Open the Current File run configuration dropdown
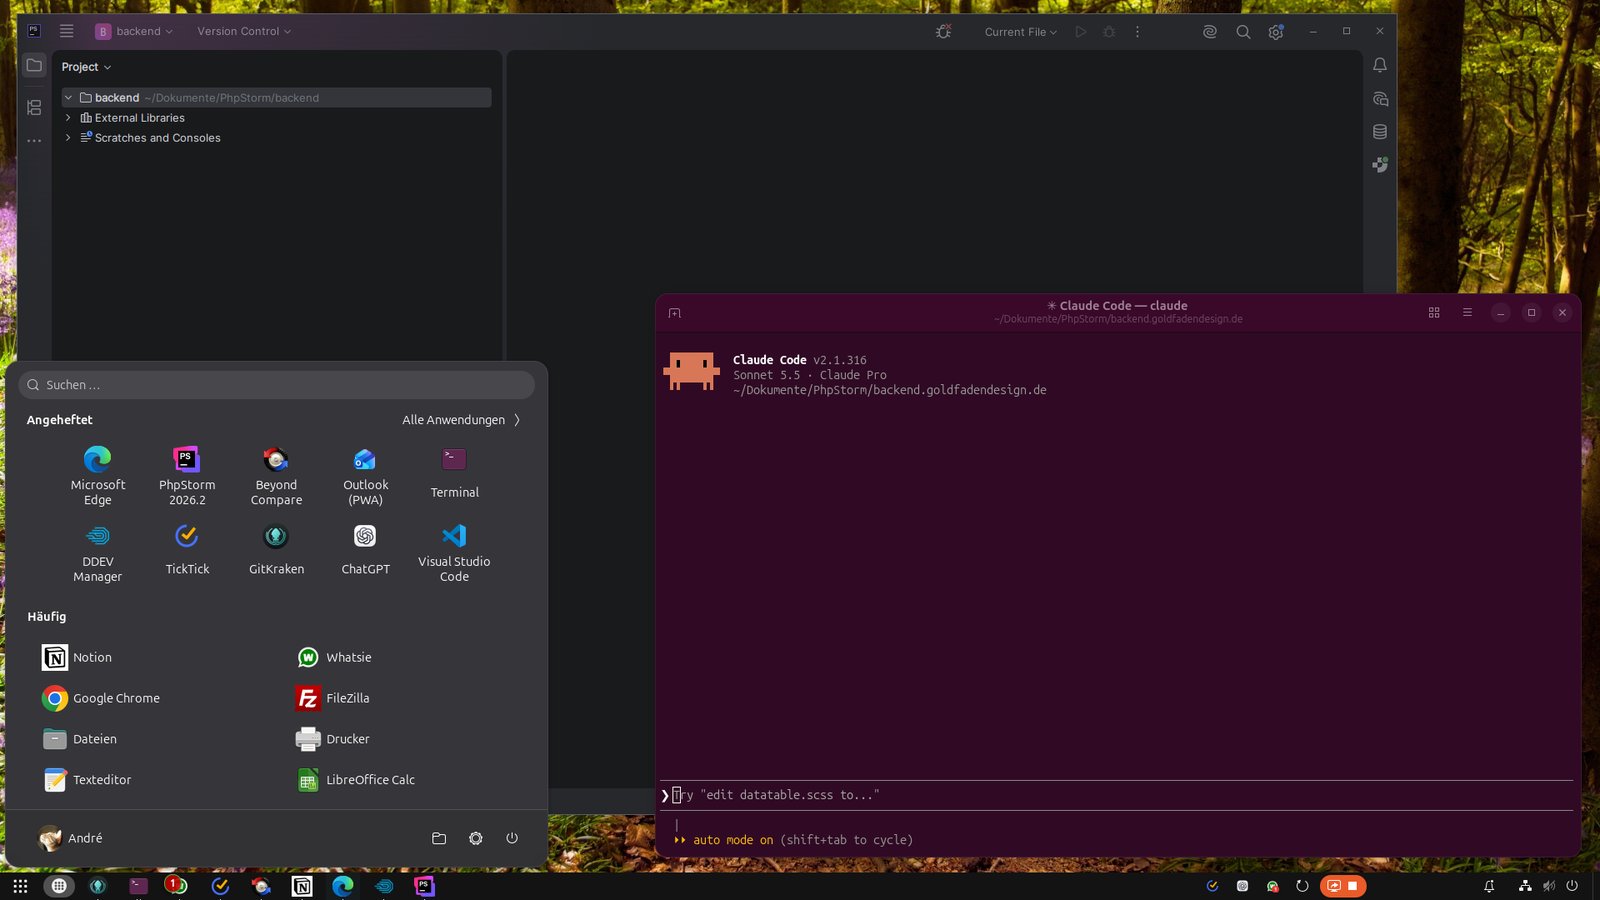The height and width of the screenshot is (900, 1600). [x=1020, y=32]
